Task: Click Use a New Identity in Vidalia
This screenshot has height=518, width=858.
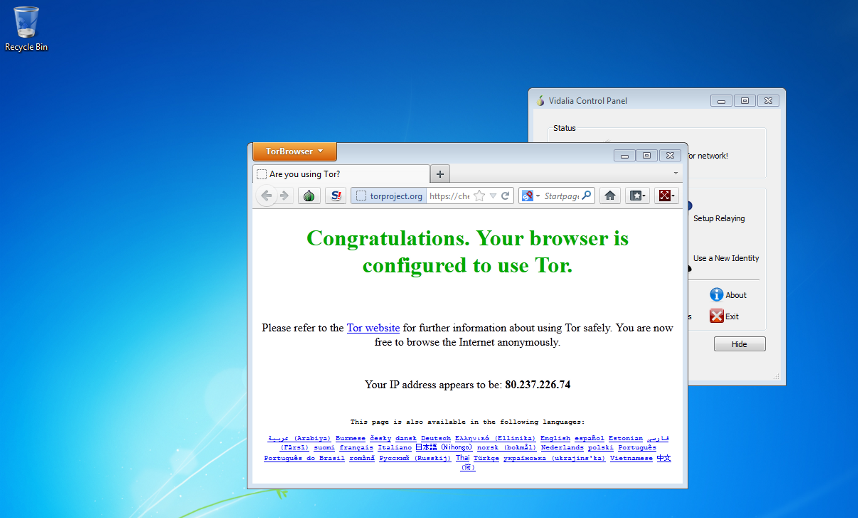Action: 726,258
